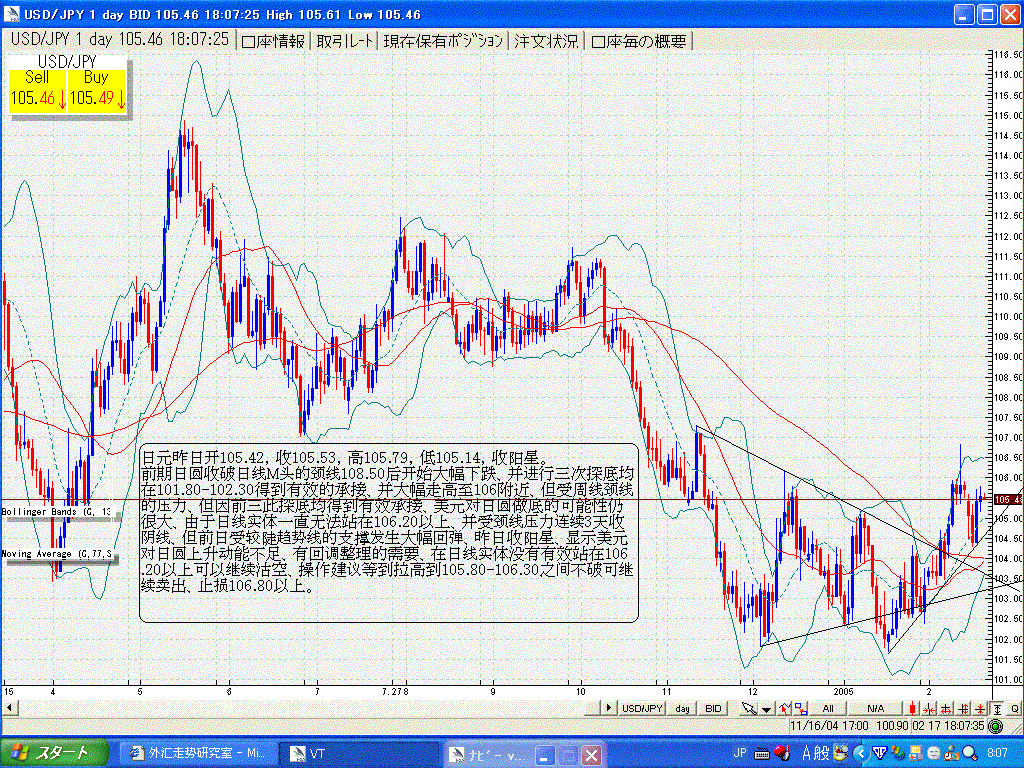This screenshot has width=1024, height=768.
Task: Switch to the USD/JPY 1 day chart tab
Action: tap(120, 40)
